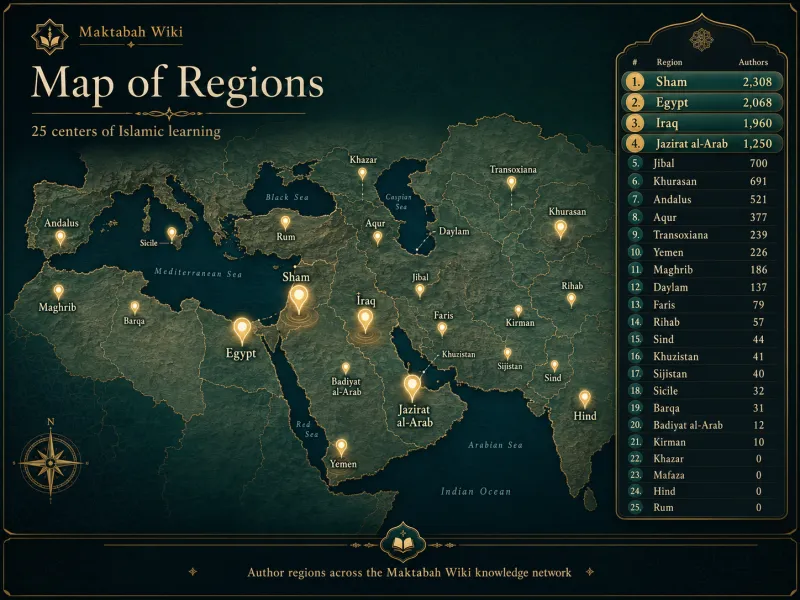800x600 pixels.
Task: Click the Badiyat al-Arab list row
Action: pos(702,425)
